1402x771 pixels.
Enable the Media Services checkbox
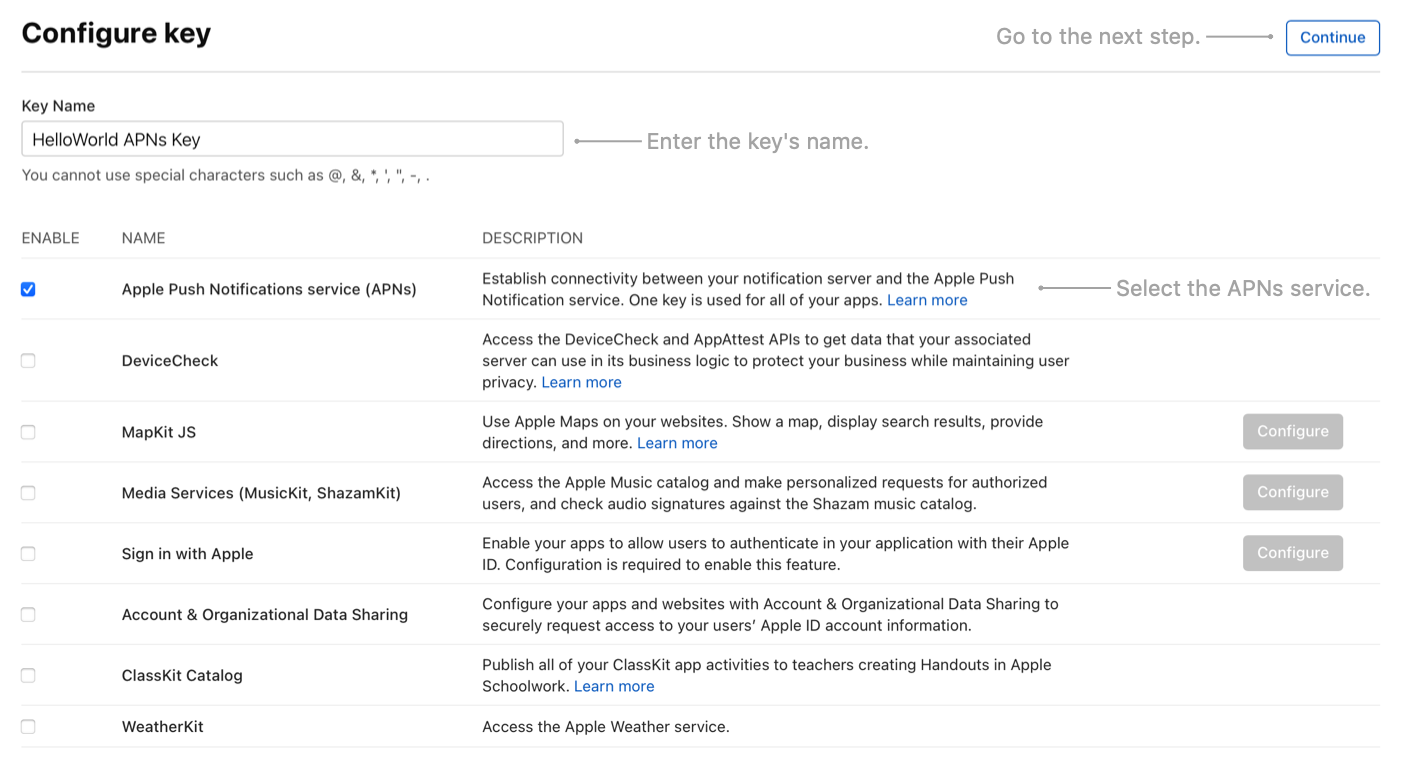[x=28, y=493]
